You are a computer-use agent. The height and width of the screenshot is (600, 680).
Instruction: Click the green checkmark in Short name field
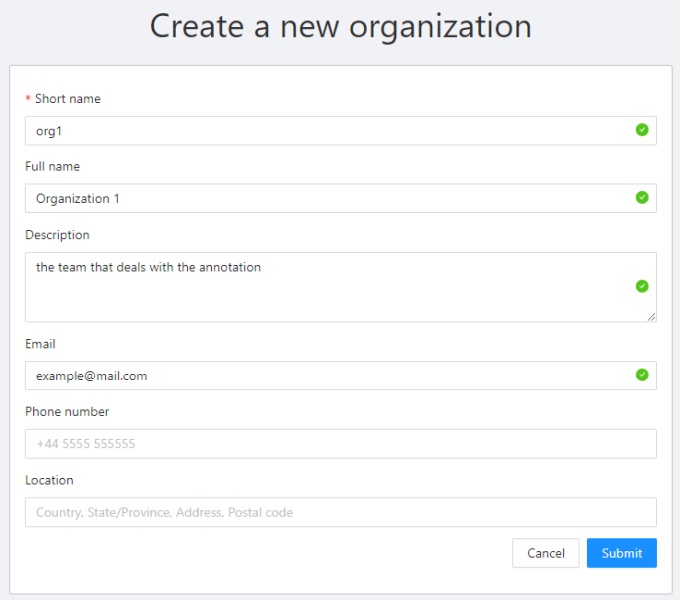pos(642,130)
